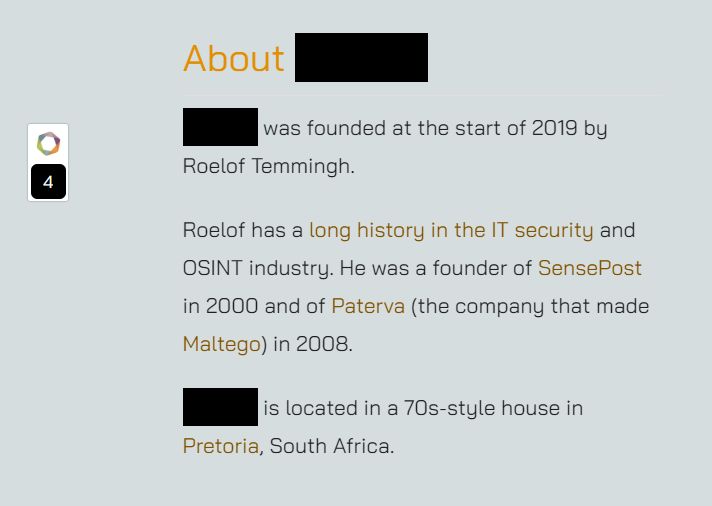Open the long history in IT security link

pyautogui.click(x=451, y=230)
